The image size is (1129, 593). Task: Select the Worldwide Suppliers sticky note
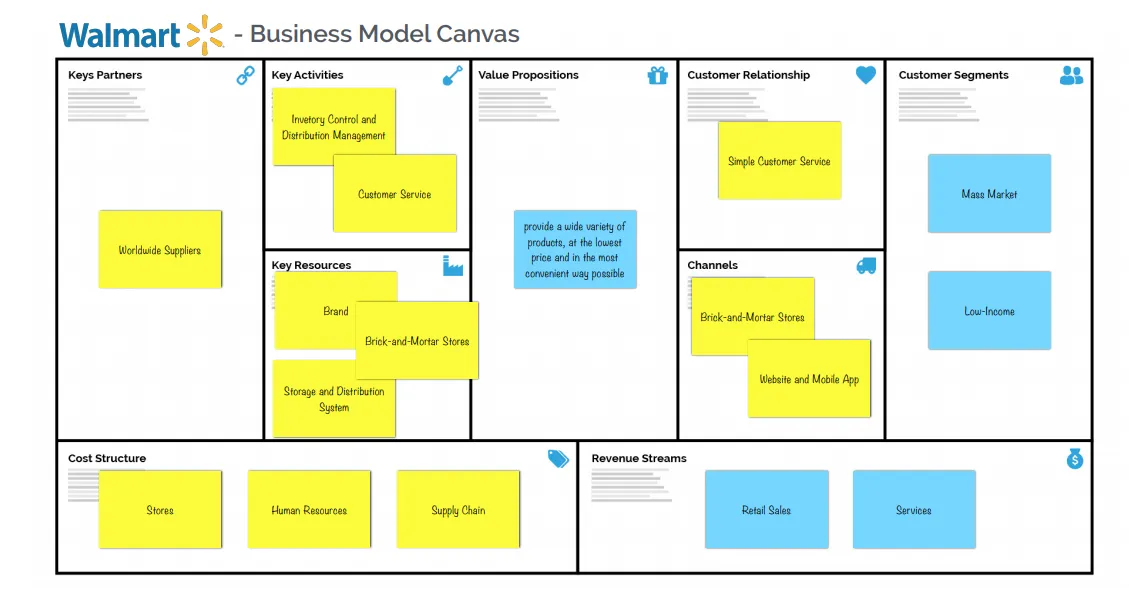coord(160,250)
